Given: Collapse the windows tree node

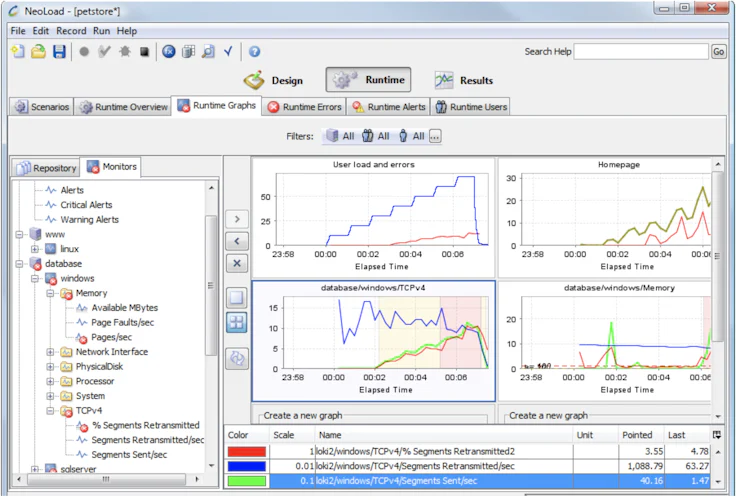Looking at the screenshot, I should coord(35,278).
